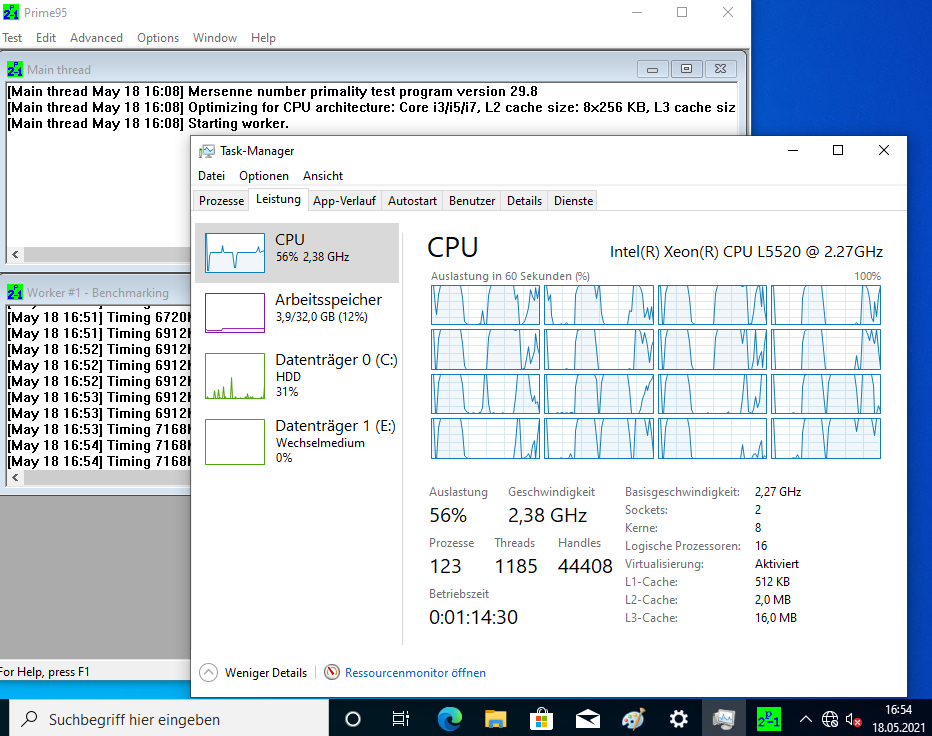Open the Window menu in Prime95
This screenshot has width=932, height=736.
coord(215,38)
